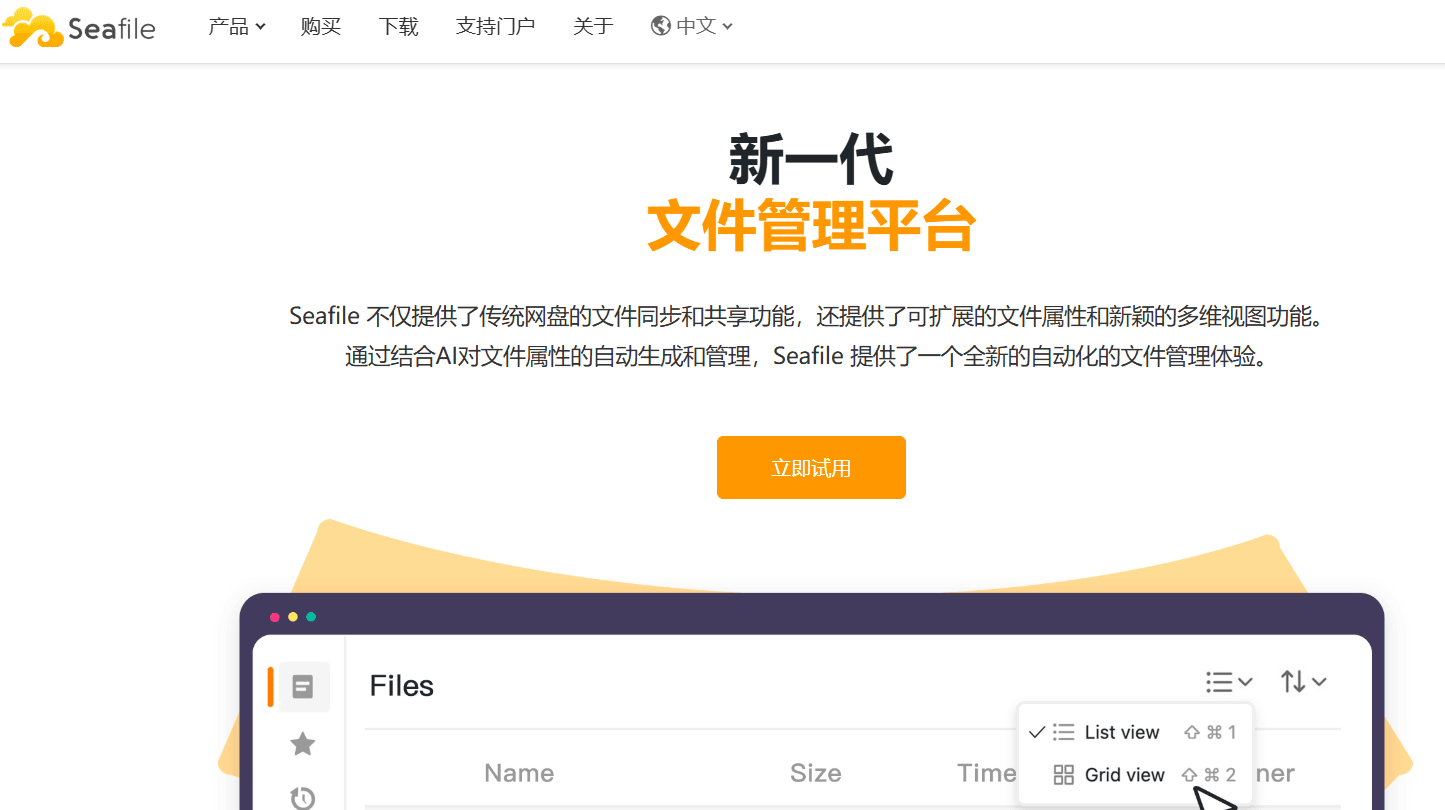This screenshot has height=810, width=1445.
Task: Open the view mode dropdown in Files
Action: point(1229,682)
